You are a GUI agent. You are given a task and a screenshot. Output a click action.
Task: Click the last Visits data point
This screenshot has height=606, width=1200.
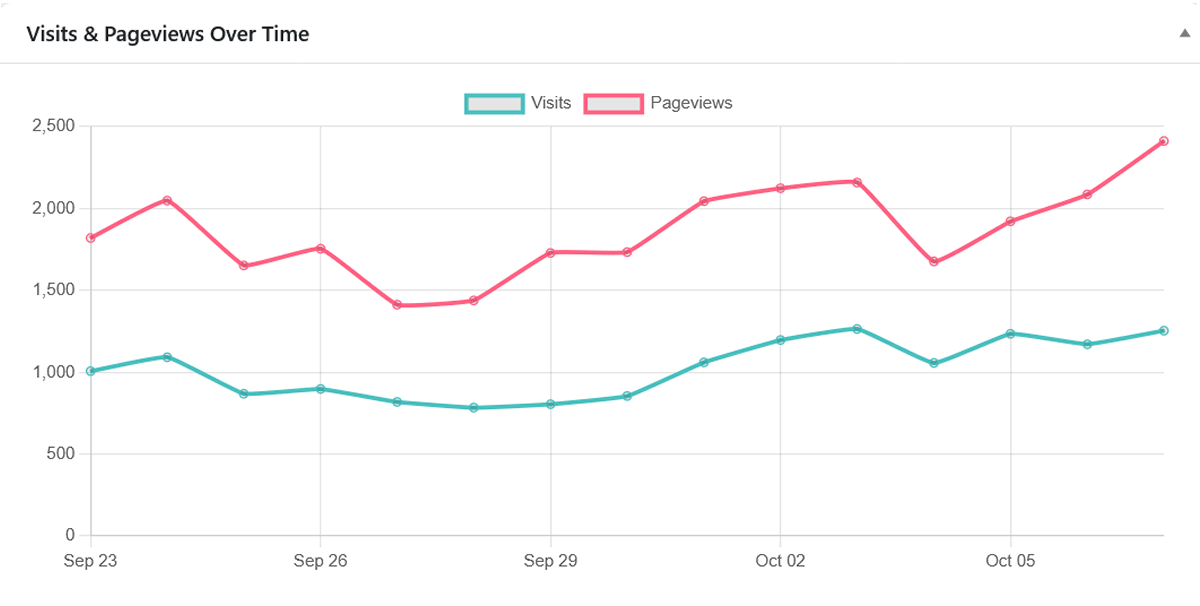(x=1162, y=330)
